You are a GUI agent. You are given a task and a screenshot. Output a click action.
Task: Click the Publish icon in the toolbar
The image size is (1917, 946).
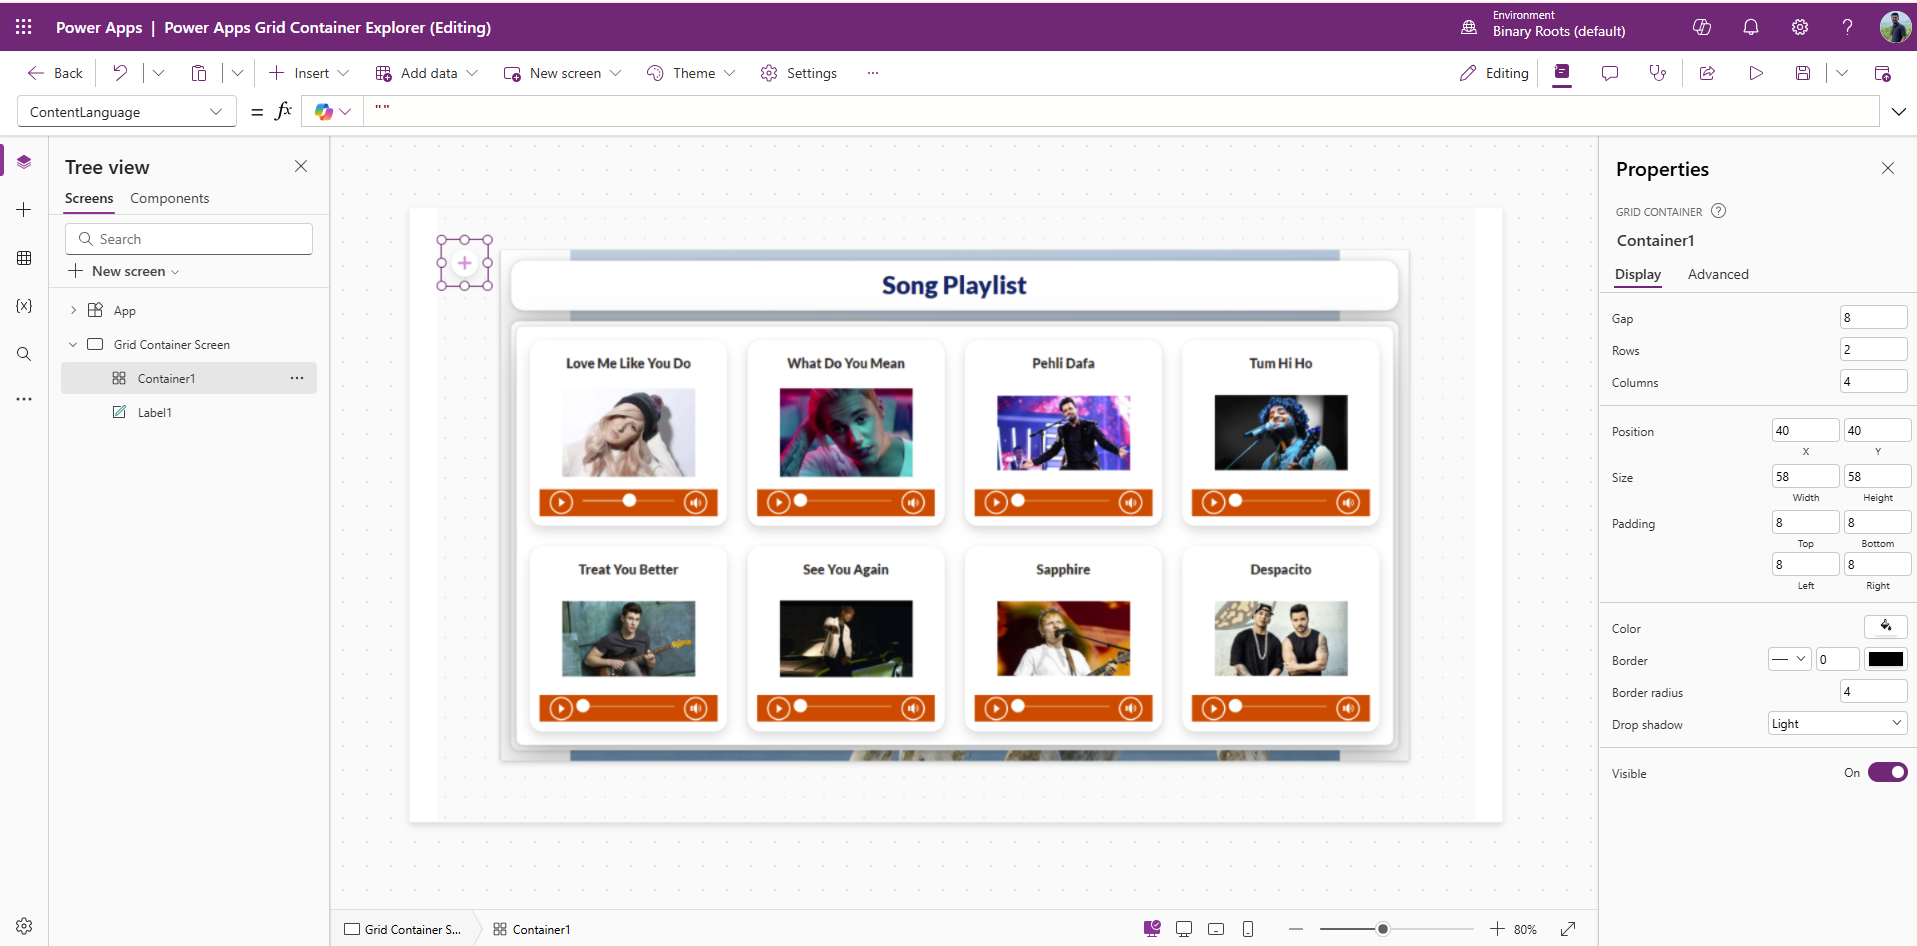(1882, 73)
